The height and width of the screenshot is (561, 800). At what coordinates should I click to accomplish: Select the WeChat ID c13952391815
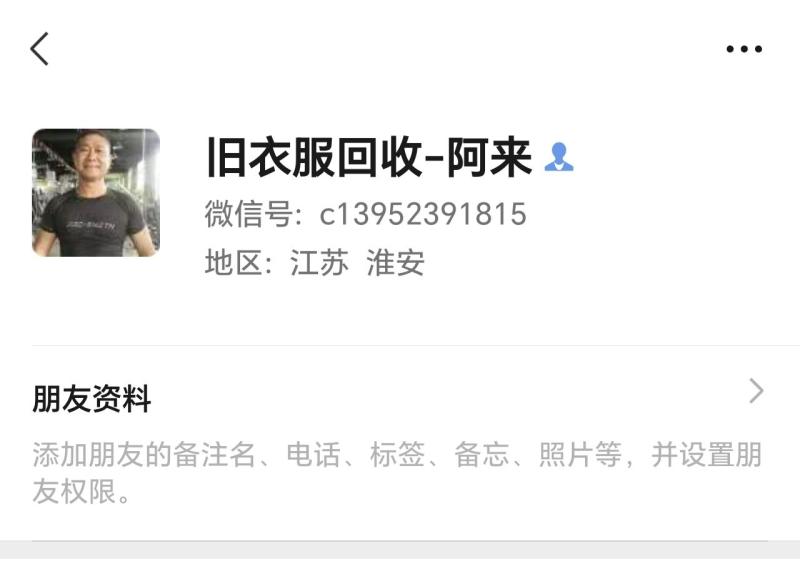click(422, 214)
